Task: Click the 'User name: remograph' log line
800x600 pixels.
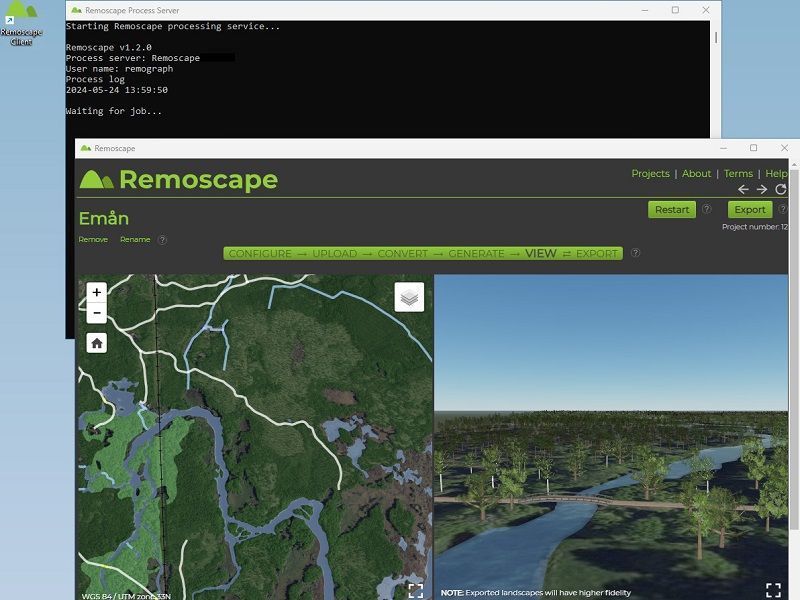Action: 119,69
